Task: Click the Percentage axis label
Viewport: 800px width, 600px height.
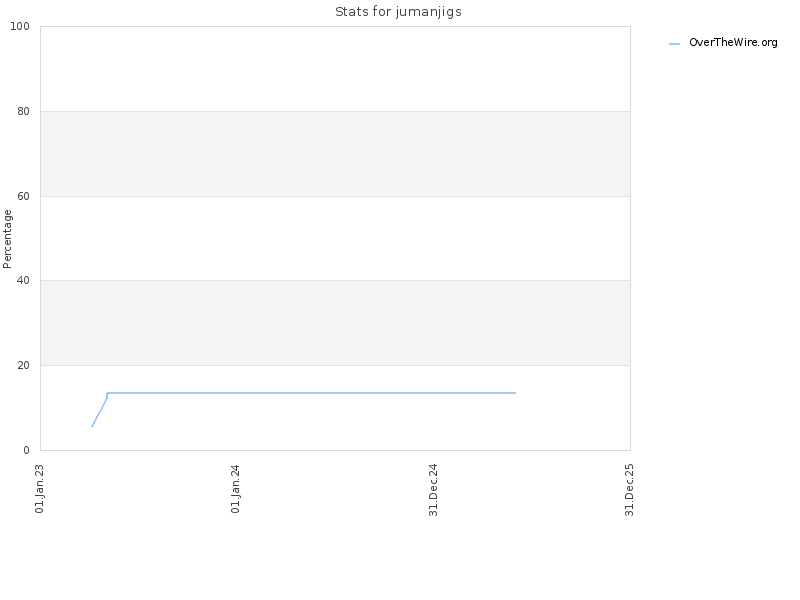Action: pyautogui.click(x=7, y=239)
